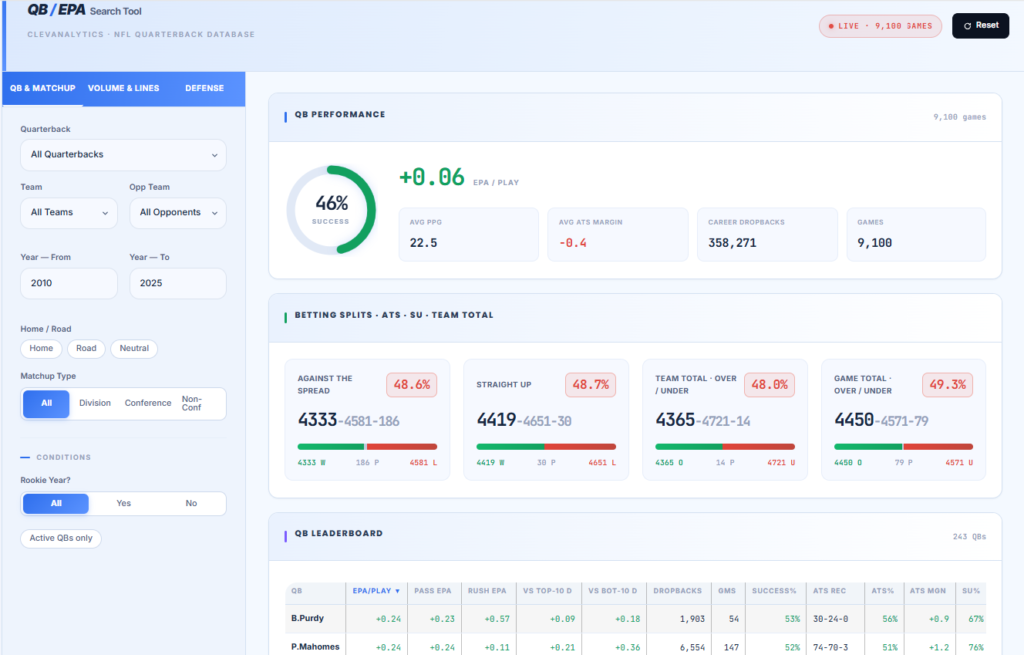Viewport: 1024px width, 655px height.
Task: Click the 48.6% against-the-spread badge
Action: coord(411,385)
